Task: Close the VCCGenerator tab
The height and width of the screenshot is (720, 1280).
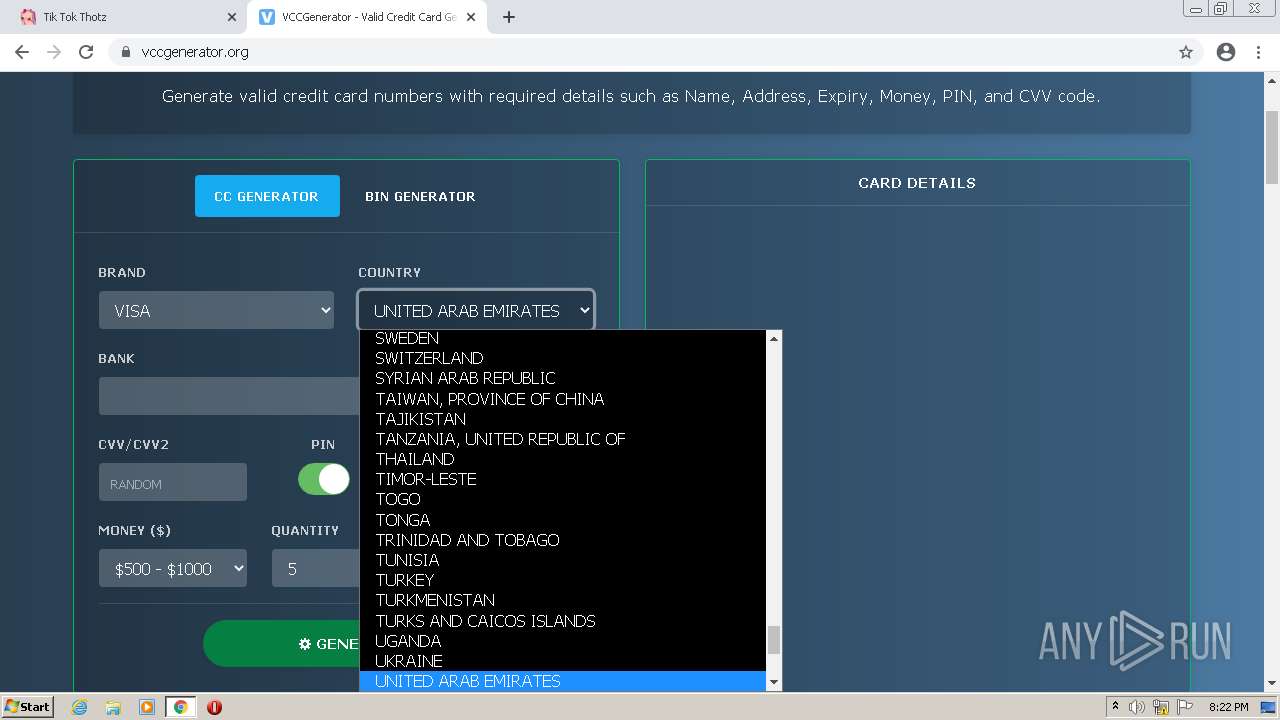Action: pos(471,17)
